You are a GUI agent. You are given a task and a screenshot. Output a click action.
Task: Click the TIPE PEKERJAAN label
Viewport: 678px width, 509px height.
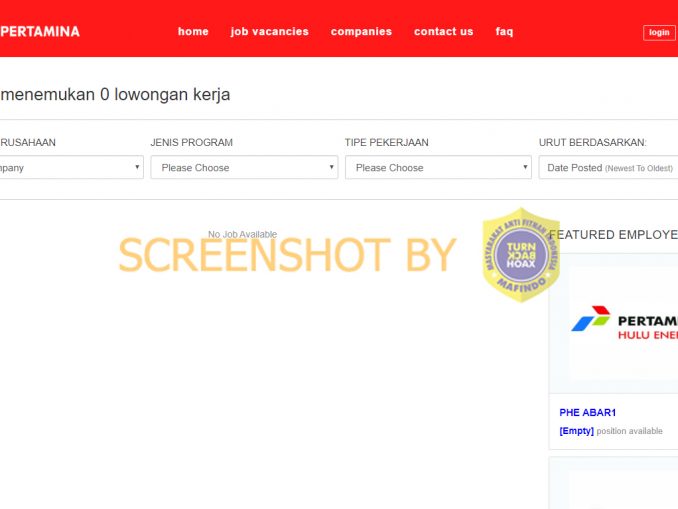coord(387,142)
